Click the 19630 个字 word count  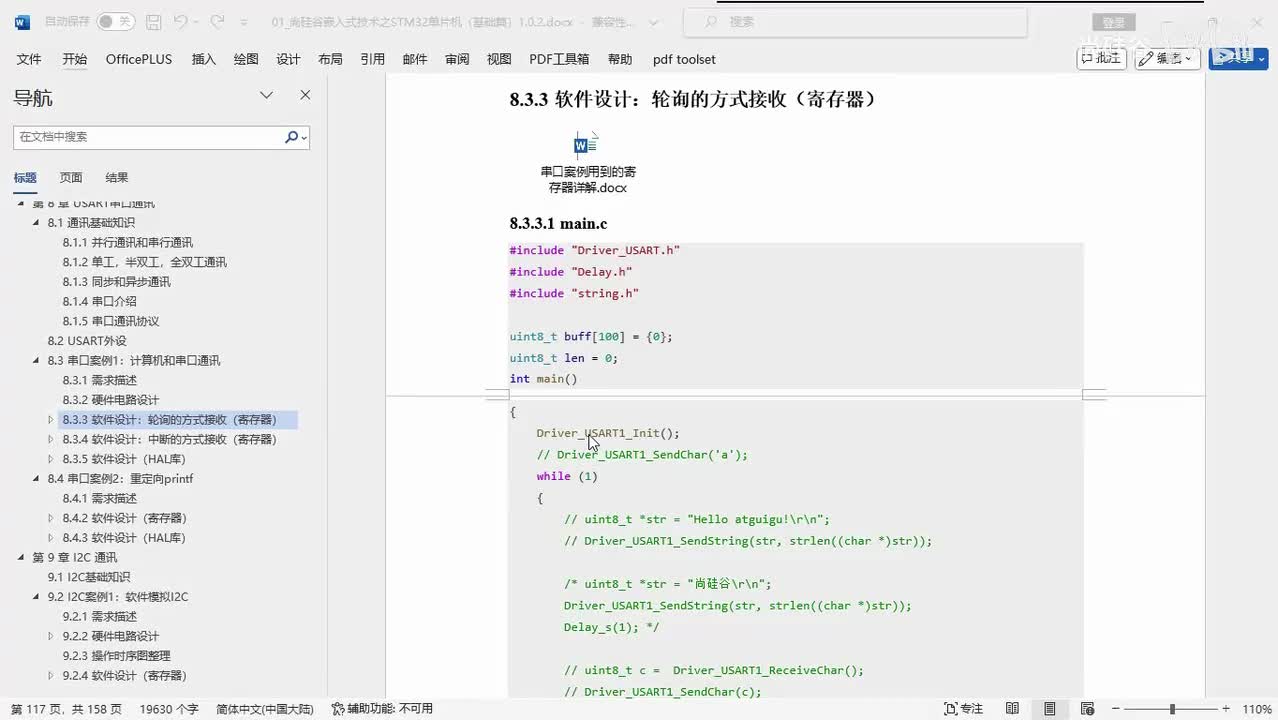169,709
